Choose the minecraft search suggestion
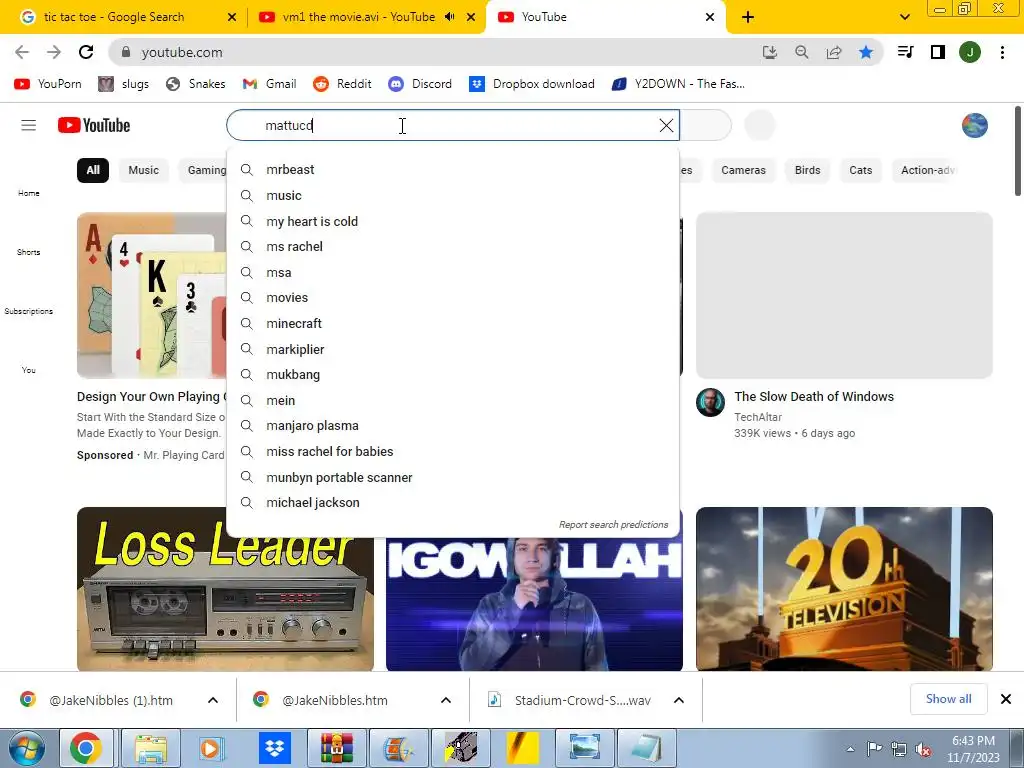1024x768 pixels. tap(453, 323)
